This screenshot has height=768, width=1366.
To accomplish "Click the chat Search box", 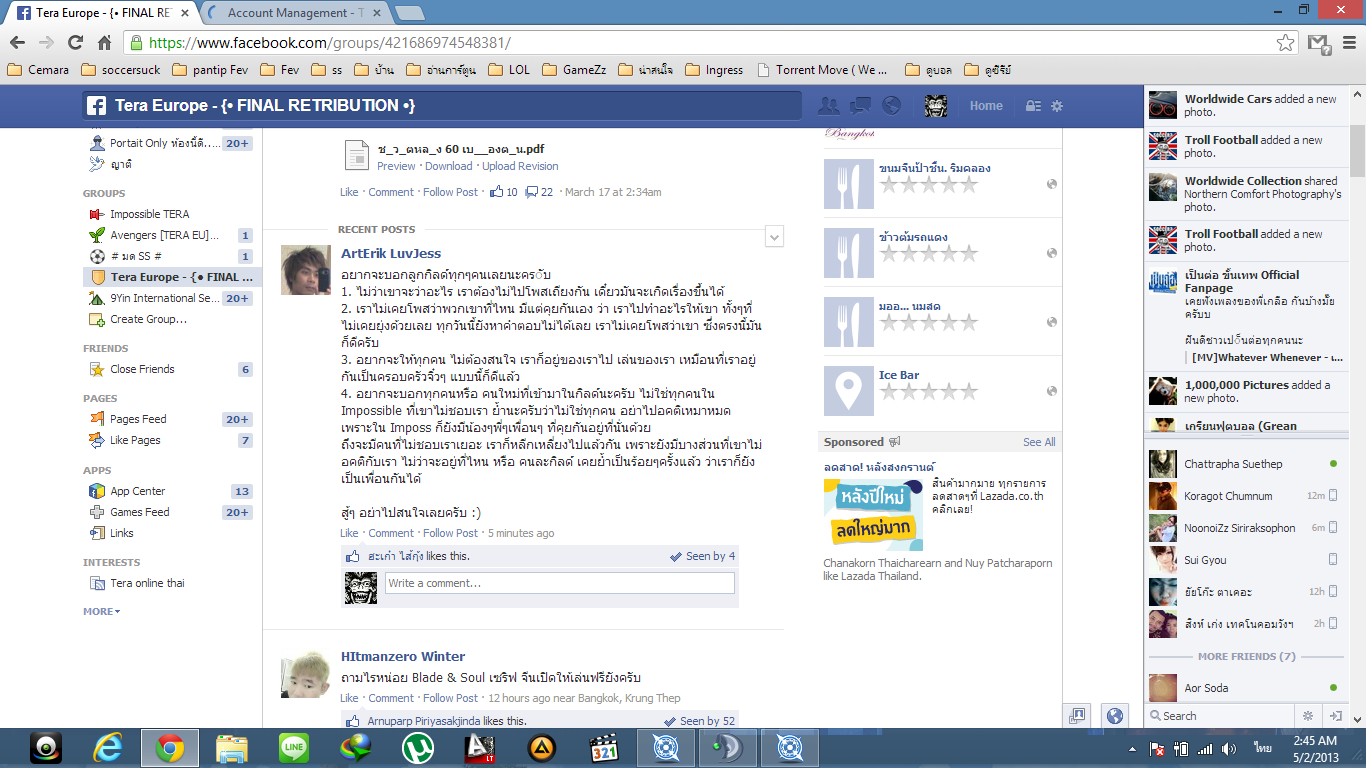I will pos(1222,716).
